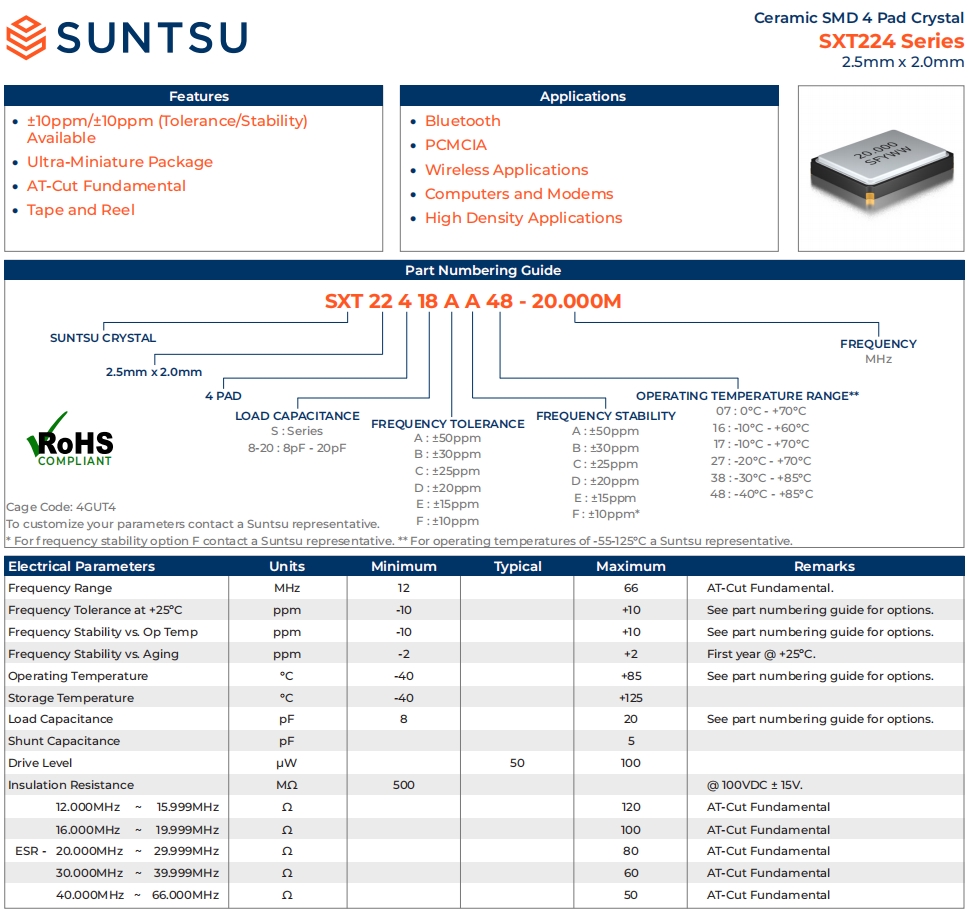This screenshot has width=969, height=909.
Task: Click the Features section header
Action: tap(193, 96)
